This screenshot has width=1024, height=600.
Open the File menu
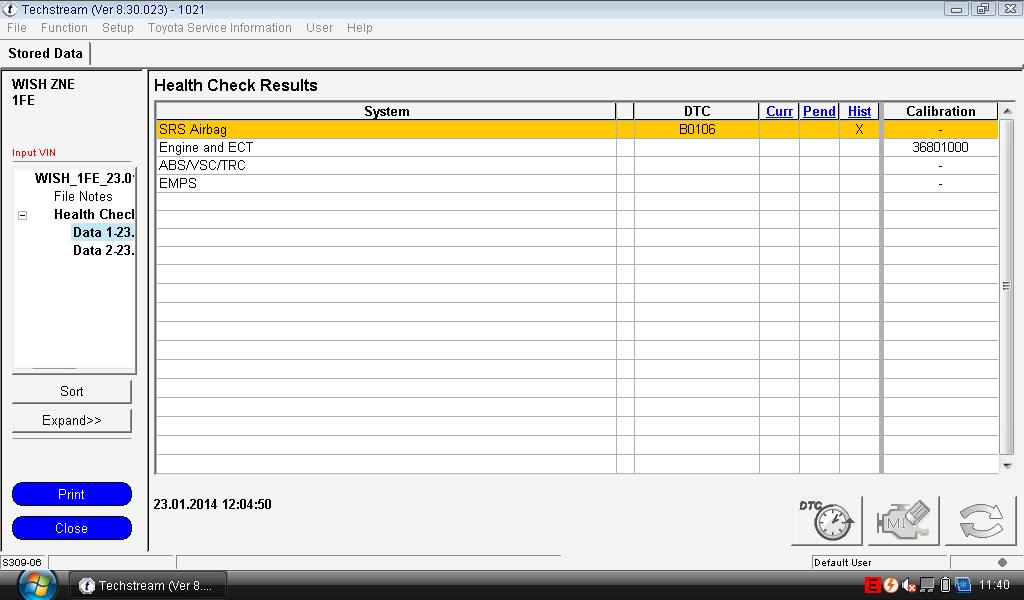point(16,27)
